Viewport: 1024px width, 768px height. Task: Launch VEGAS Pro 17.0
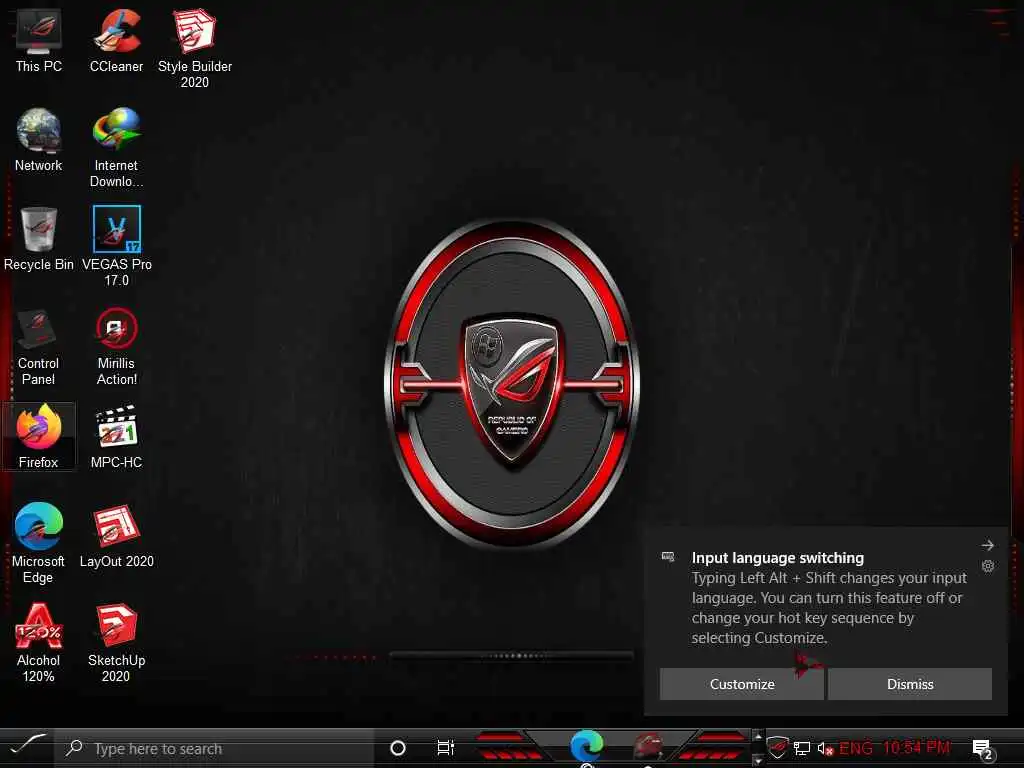pyautogui.click(x=116, y=246)
